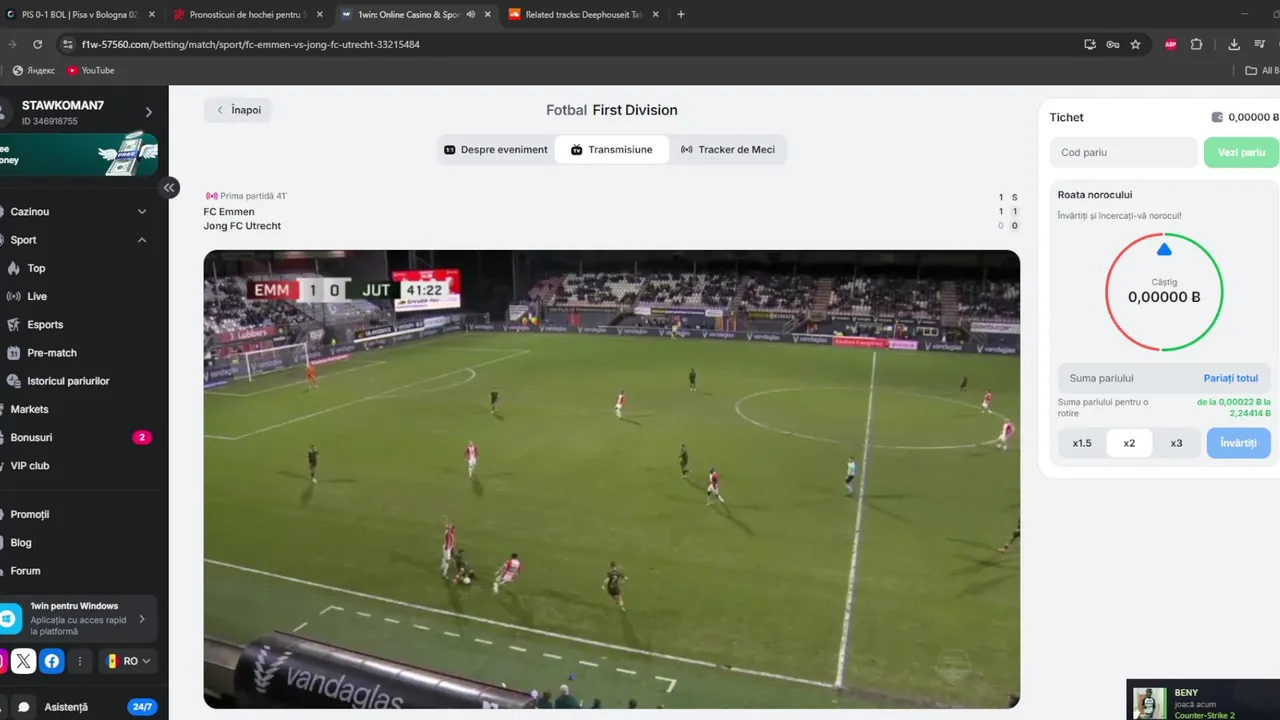The height and width of the screenshot is (720, 1280).
Task: Open the ABP ad blocker extension
Action: pyautogui.click(x=1170, y=44)
